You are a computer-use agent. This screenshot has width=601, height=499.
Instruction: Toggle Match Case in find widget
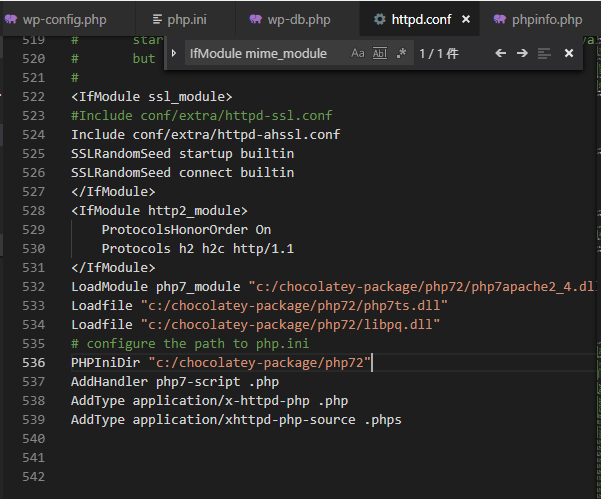tap(358, 53)
